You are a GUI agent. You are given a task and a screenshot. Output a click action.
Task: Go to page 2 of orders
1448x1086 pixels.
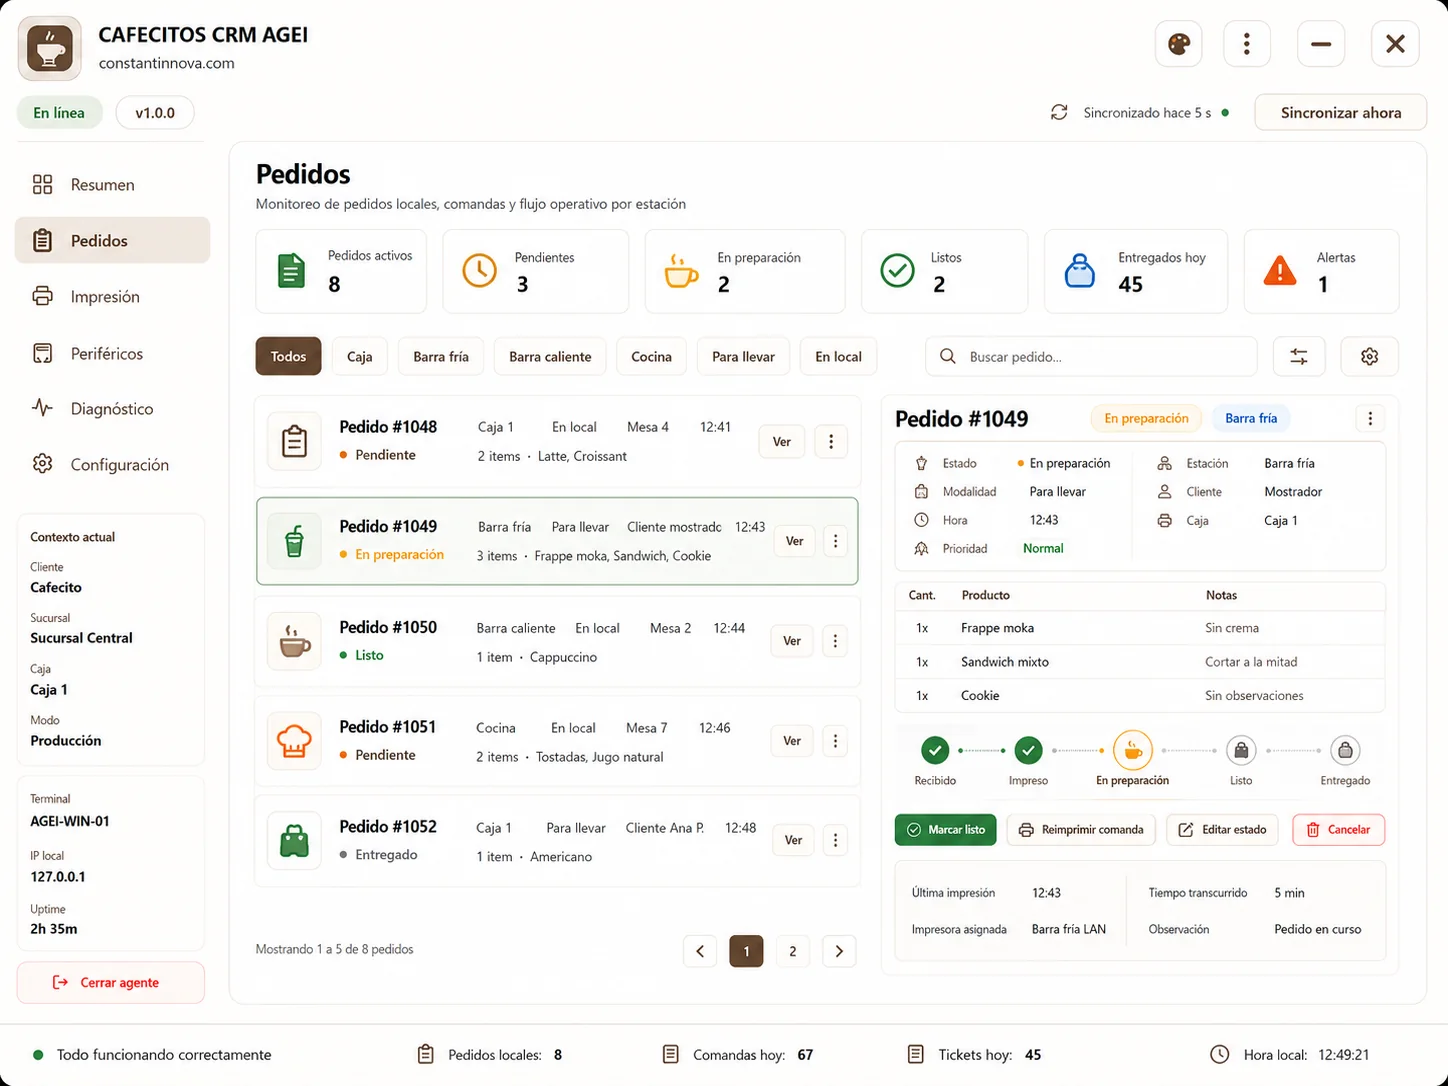[x=793, y=951]
